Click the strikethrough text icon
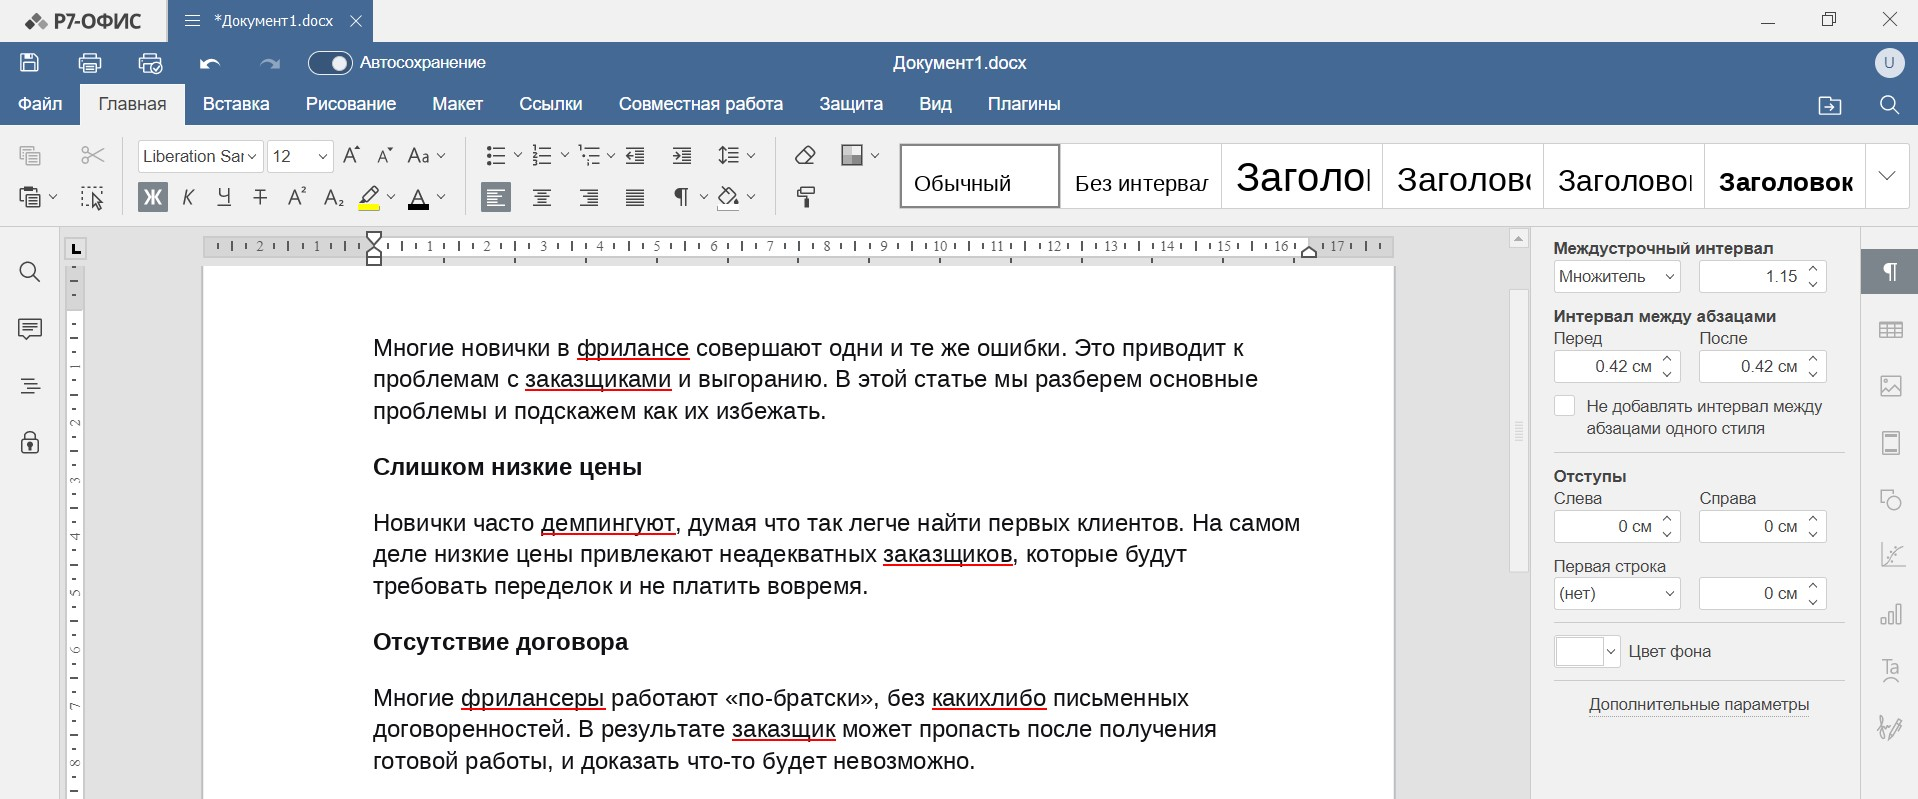The height and width of the screenshot is (799, 1918). pyautogui.click(x=260, y=198)
